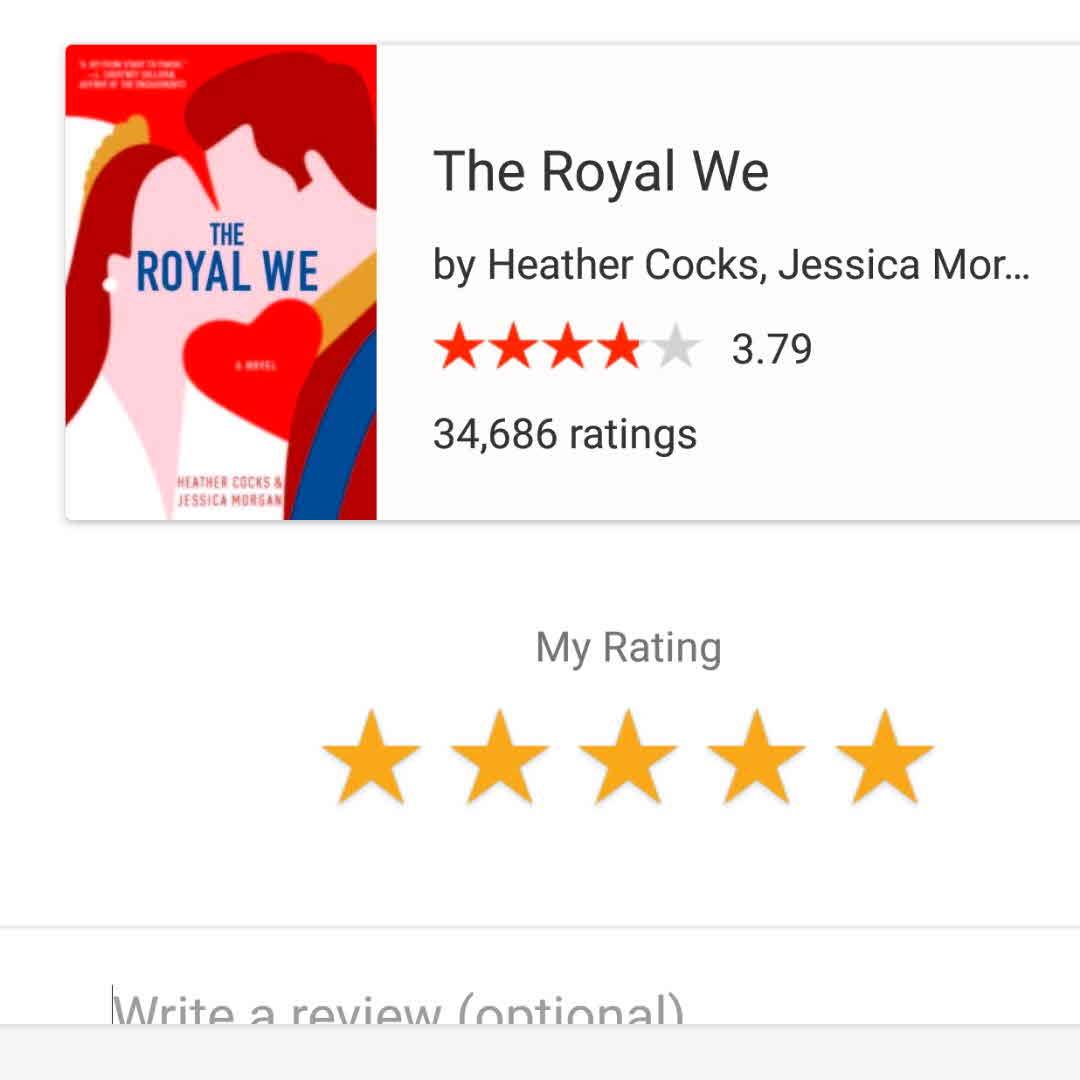Viewport: 1080px width, 1080px height.
Task: Set my rating to four stars
Action: click(756, 758)
